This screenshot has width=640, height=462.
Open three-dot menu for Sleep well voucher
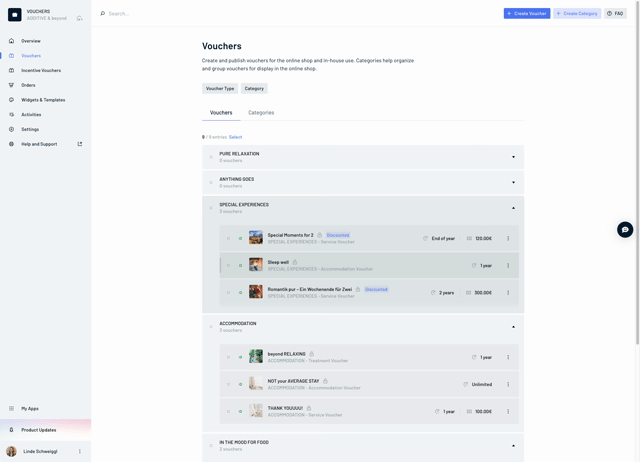(x=508, y=266)
